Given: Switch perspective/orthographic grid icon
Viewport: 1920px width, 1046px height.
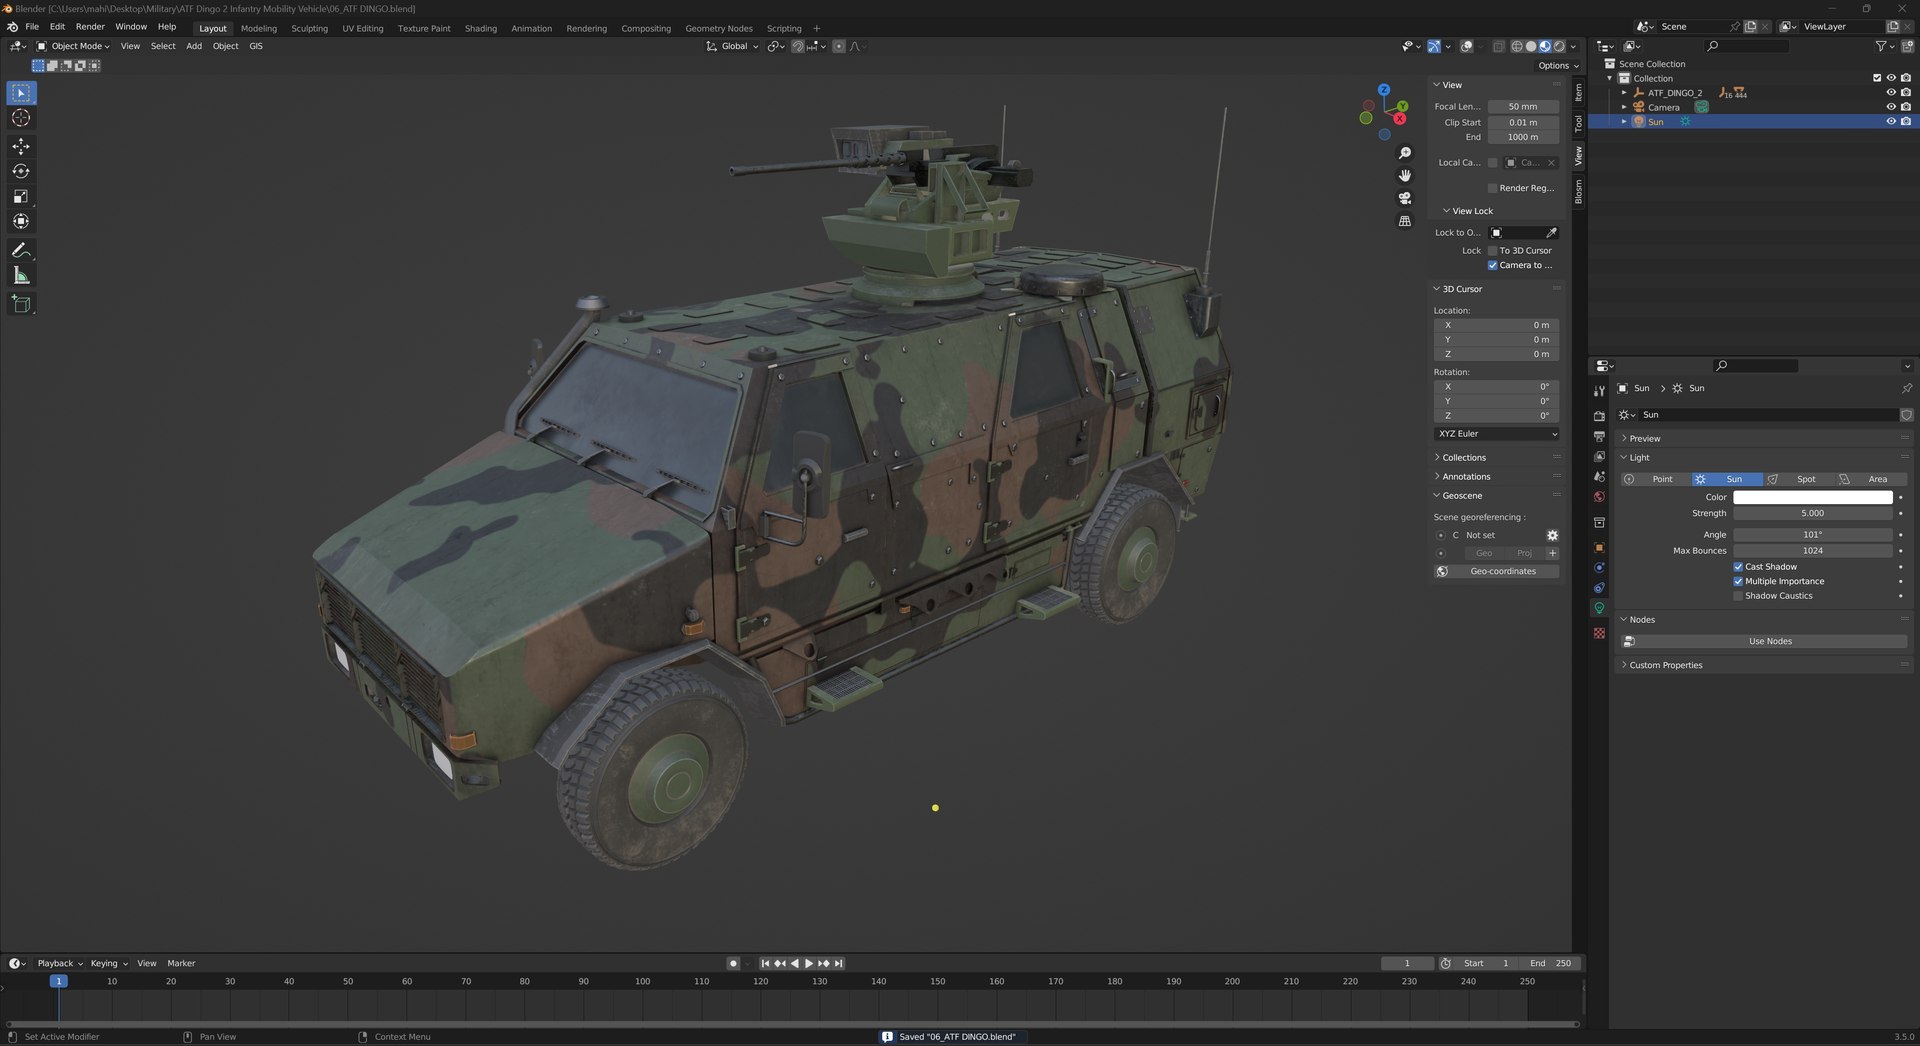Looking at the screenshot, I should click(1404, 221).
